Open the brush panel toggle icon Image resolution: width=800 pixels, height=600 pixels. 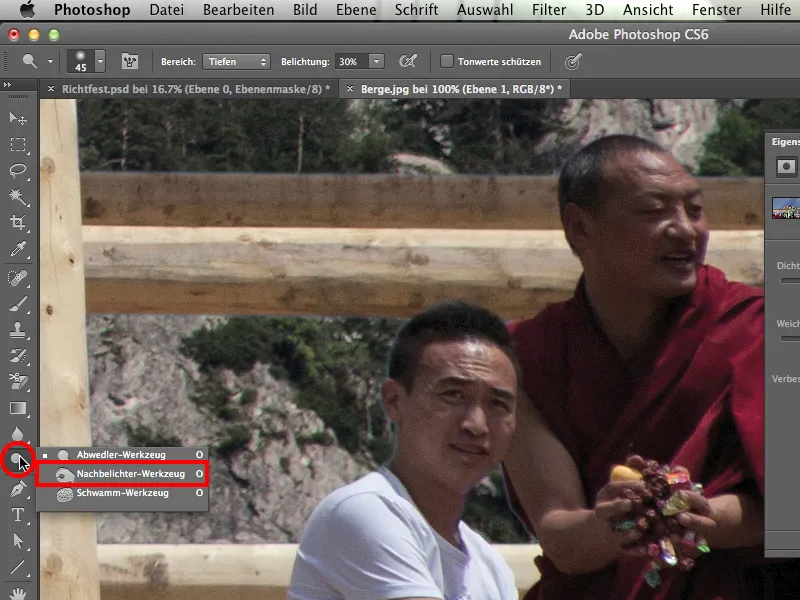[x=130, y=62]
